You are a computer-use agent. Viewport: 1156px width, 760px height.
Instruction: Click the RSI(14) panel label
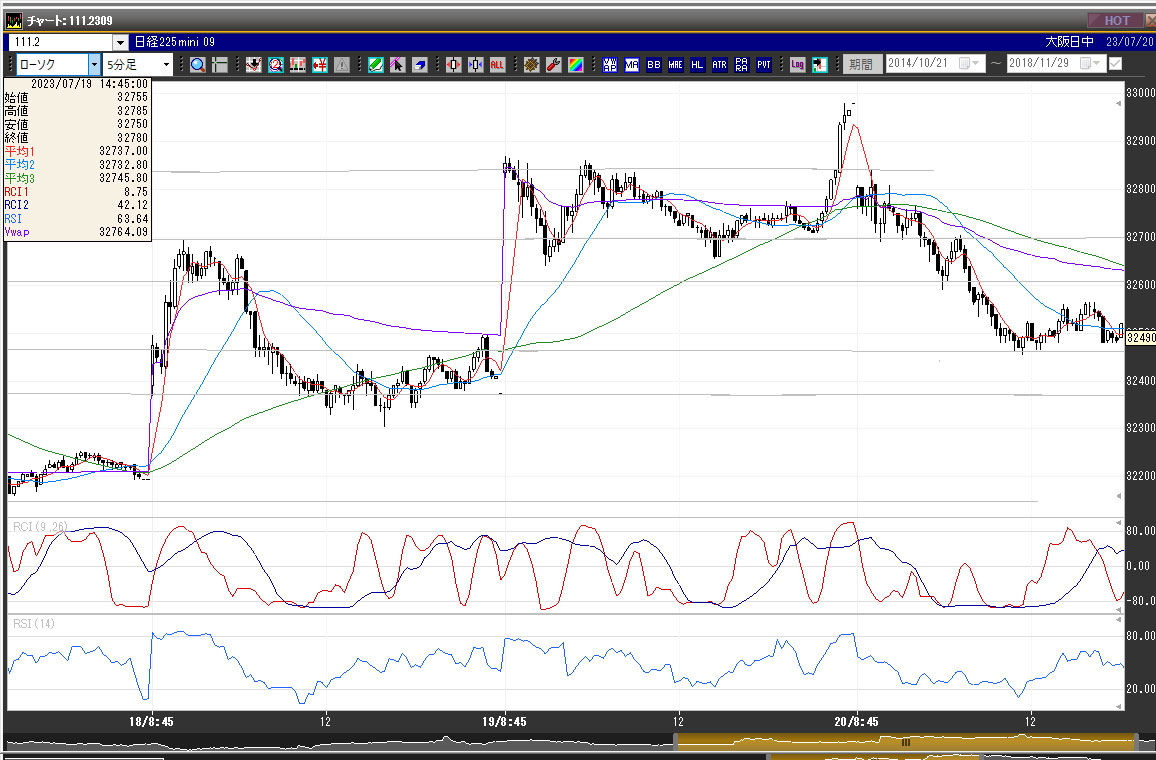[x=34, y=624]
